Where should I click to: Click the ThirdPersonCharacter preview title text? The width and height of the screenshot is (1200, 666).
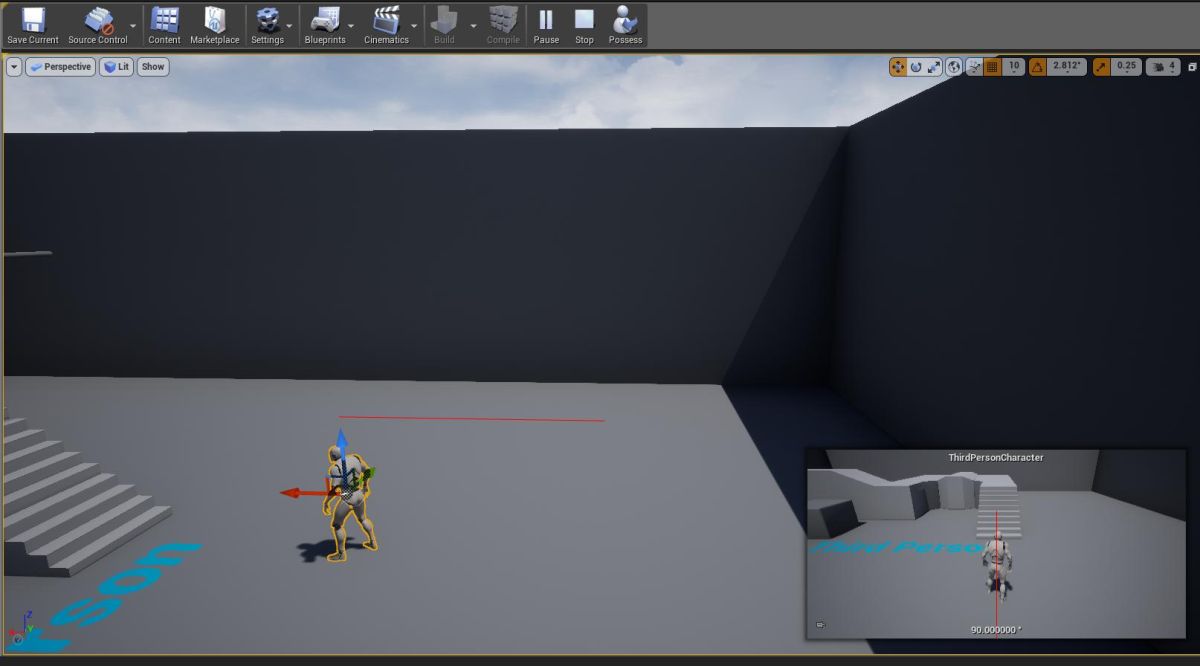996,457
